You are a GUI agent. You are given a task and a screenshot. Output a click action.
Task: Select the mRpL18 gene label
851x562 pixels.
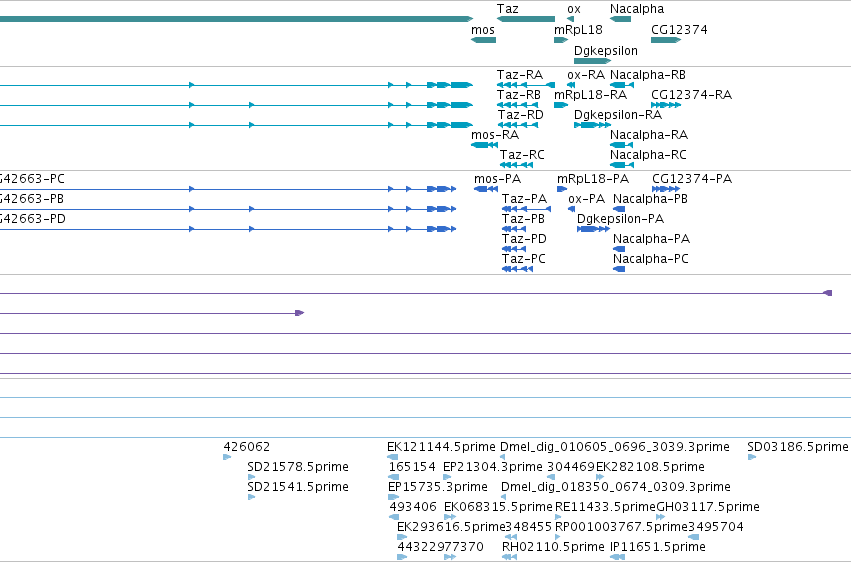[578, 29]
